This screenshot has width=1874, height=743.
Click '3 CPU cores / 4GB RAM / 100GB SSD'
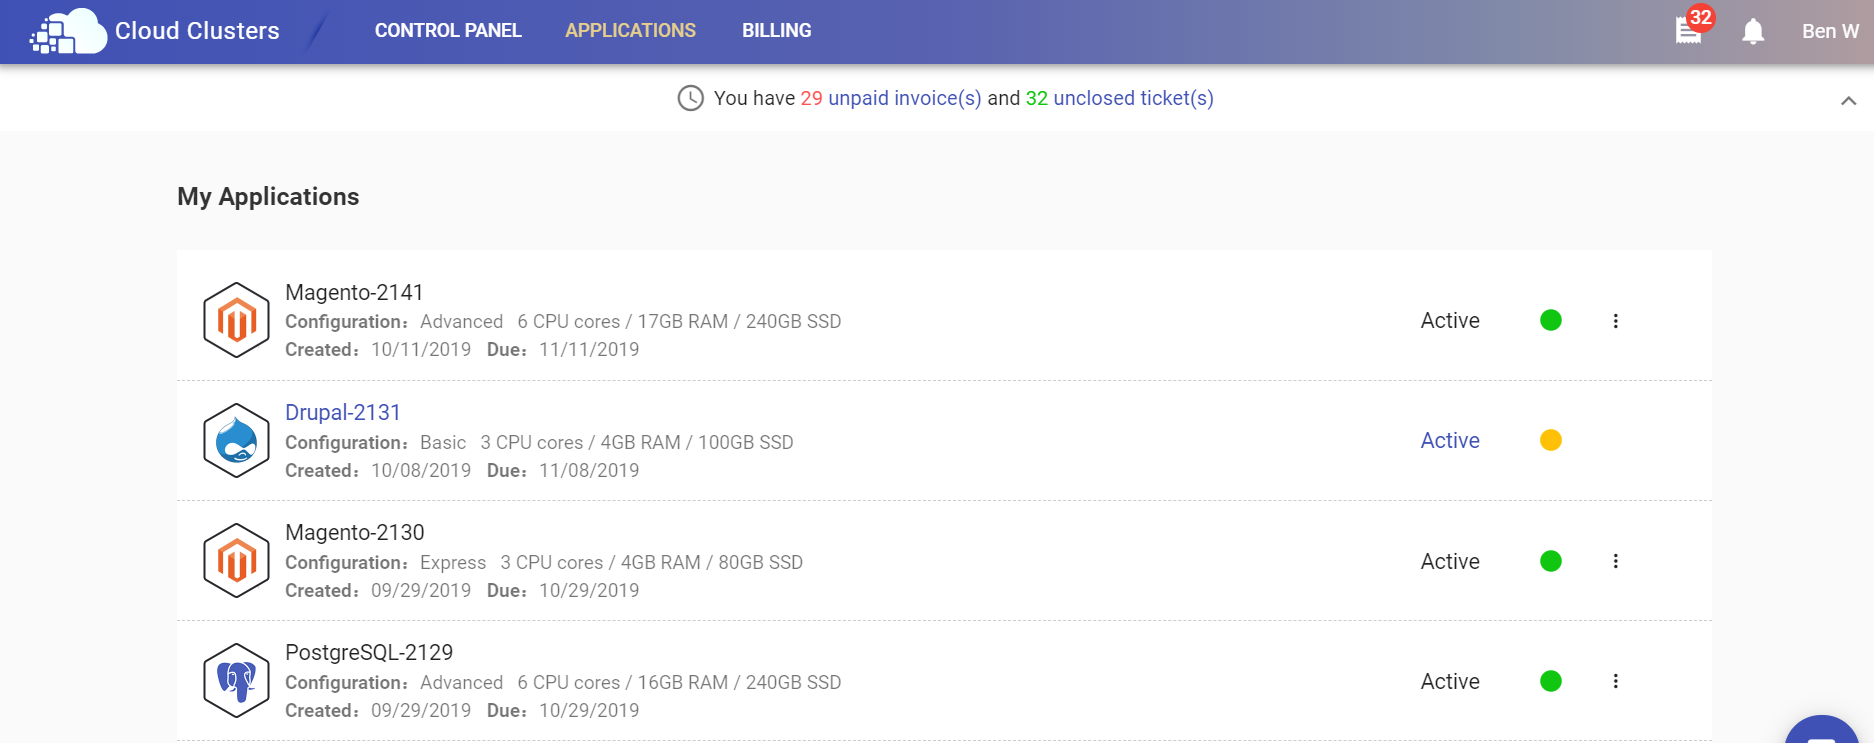(x=637, y=442)
